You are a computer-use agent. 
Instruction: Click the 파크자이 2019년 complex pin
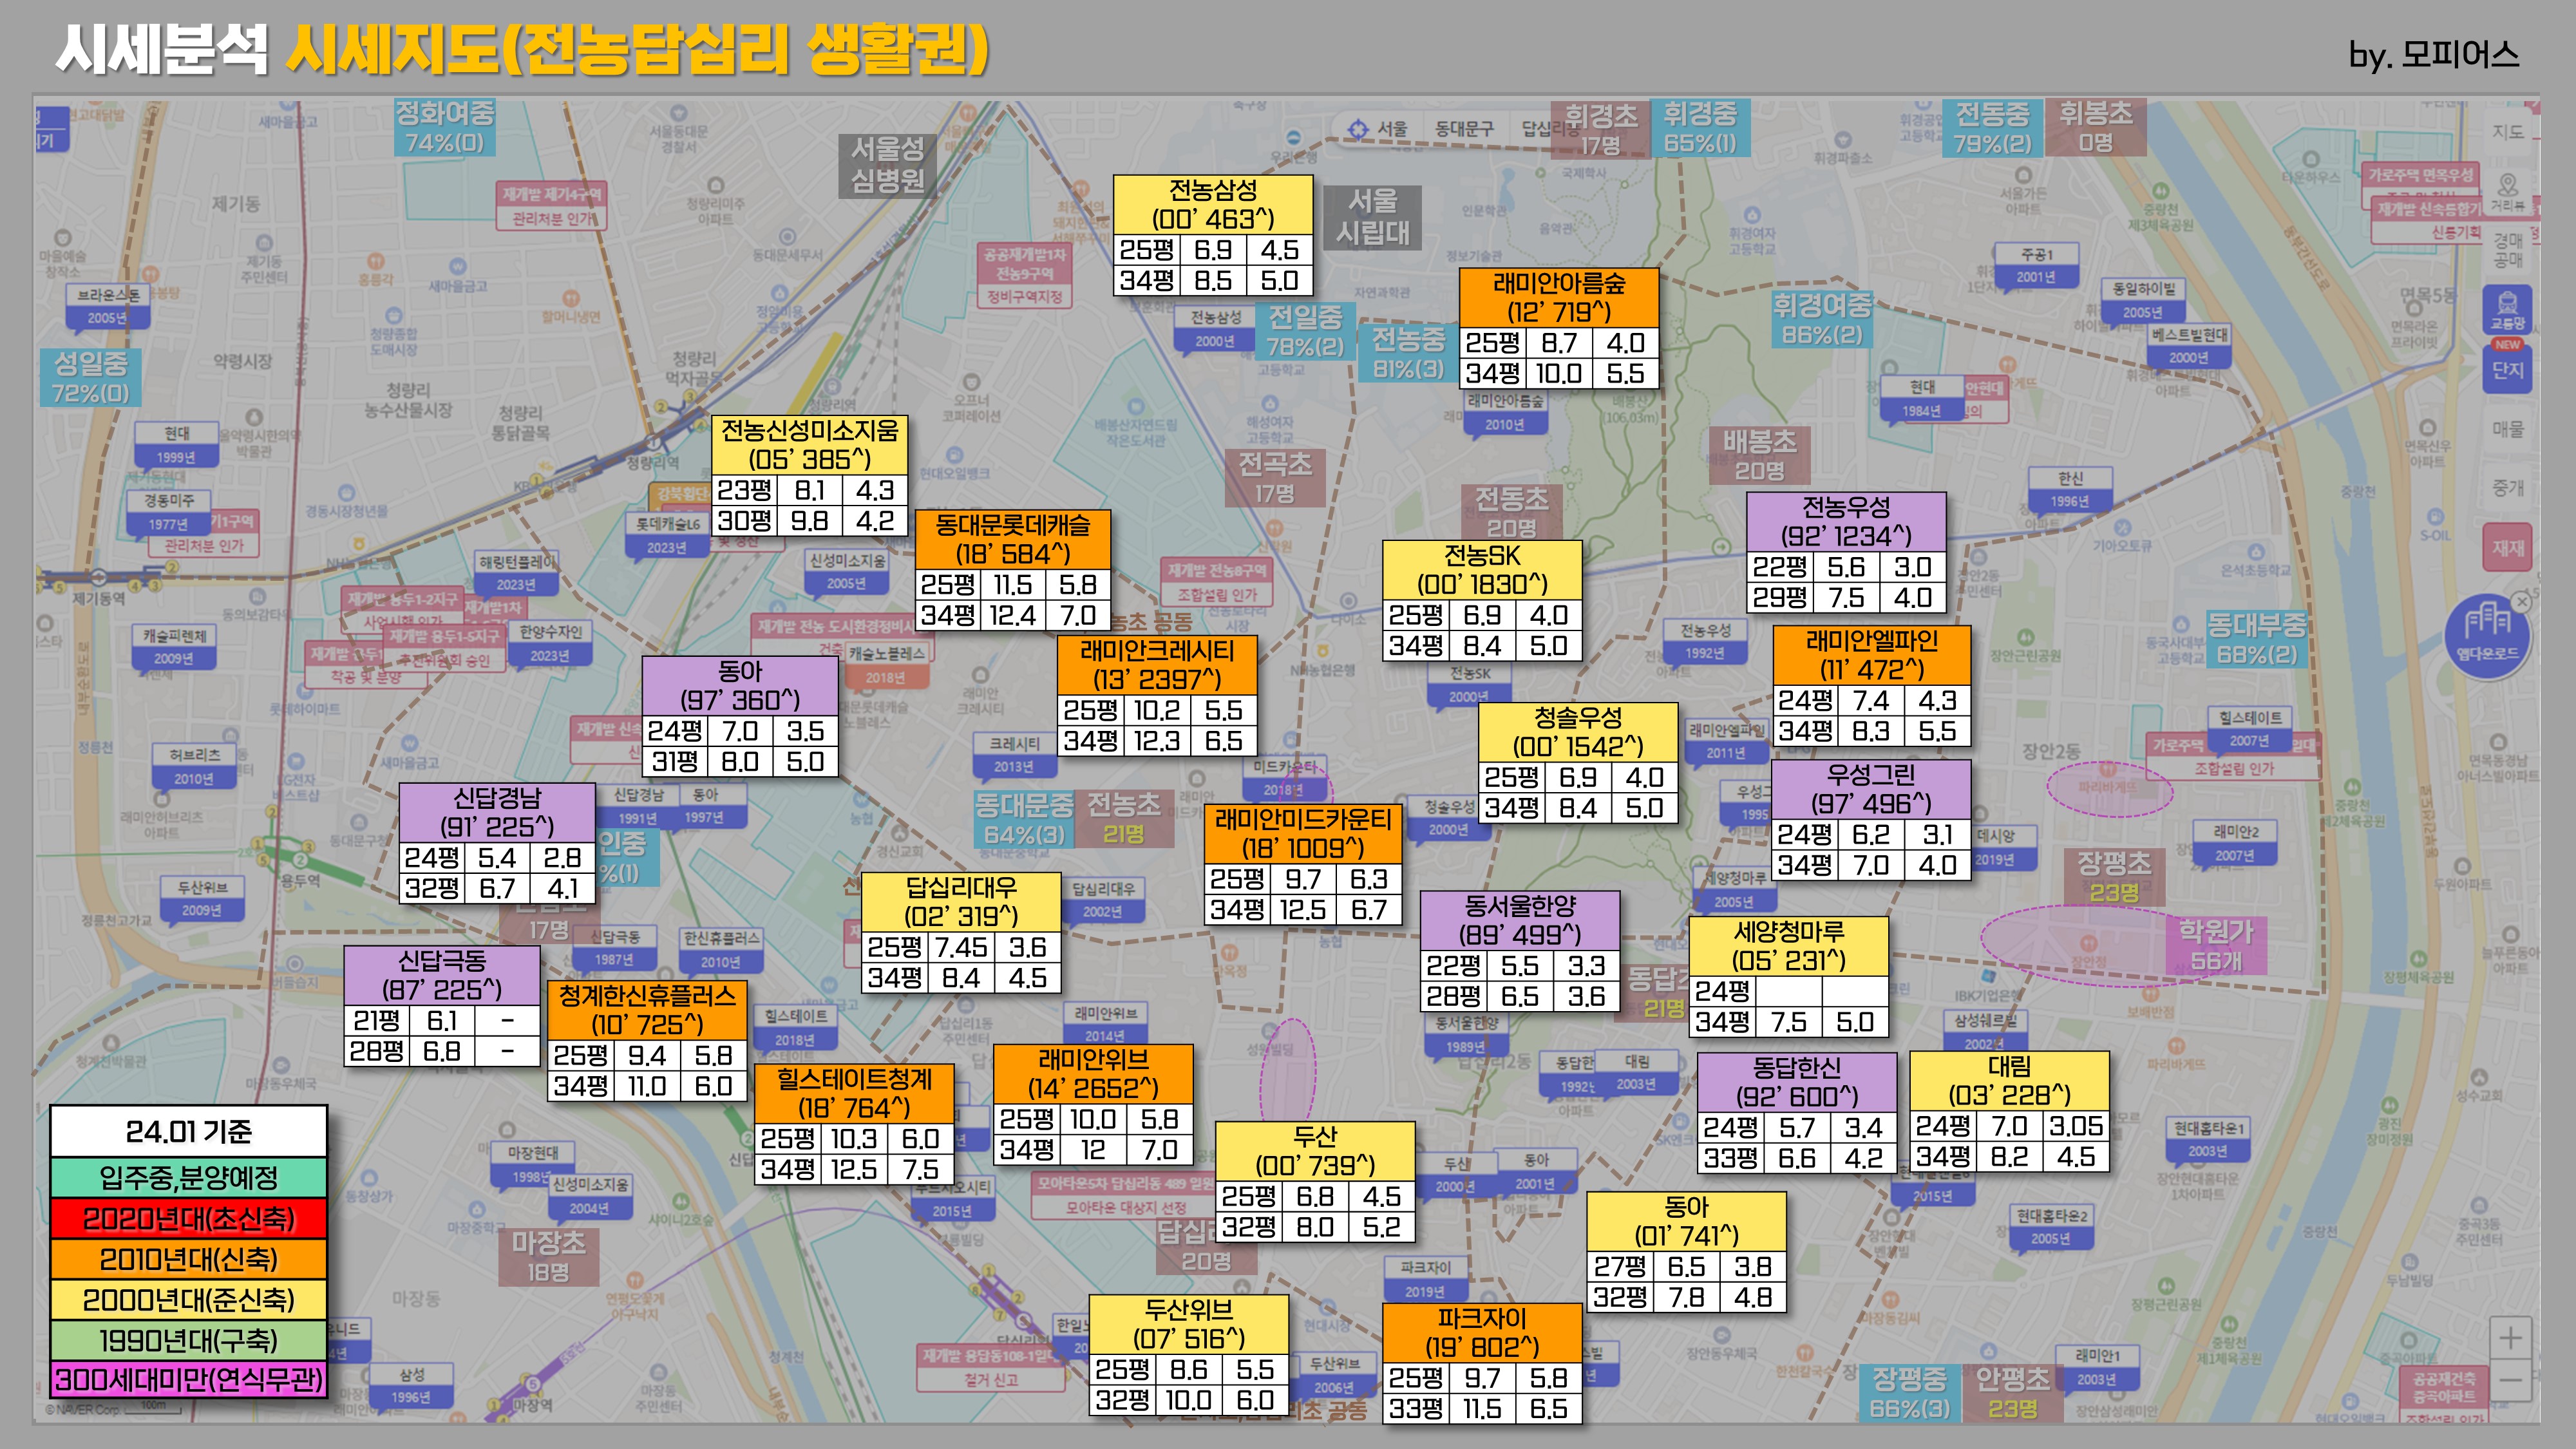coord(1425,1279)
